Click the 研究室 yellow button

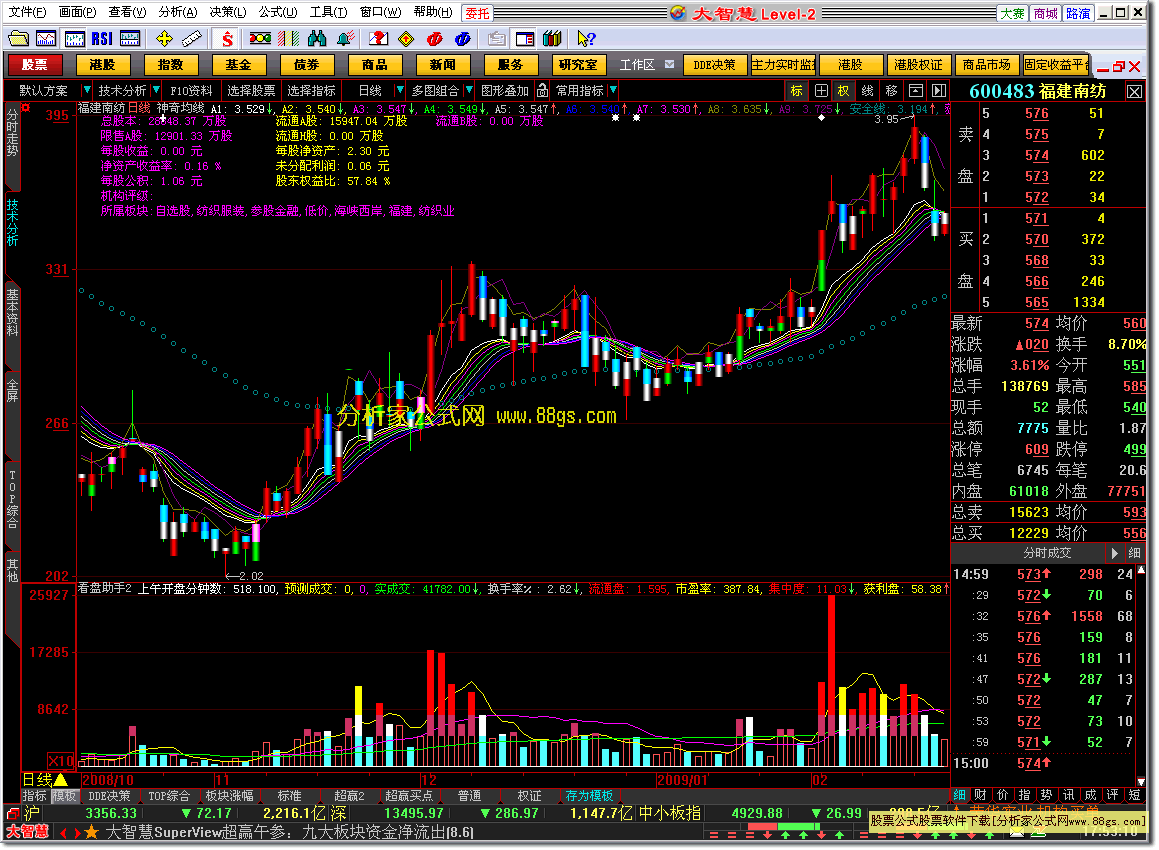(578, 64)
